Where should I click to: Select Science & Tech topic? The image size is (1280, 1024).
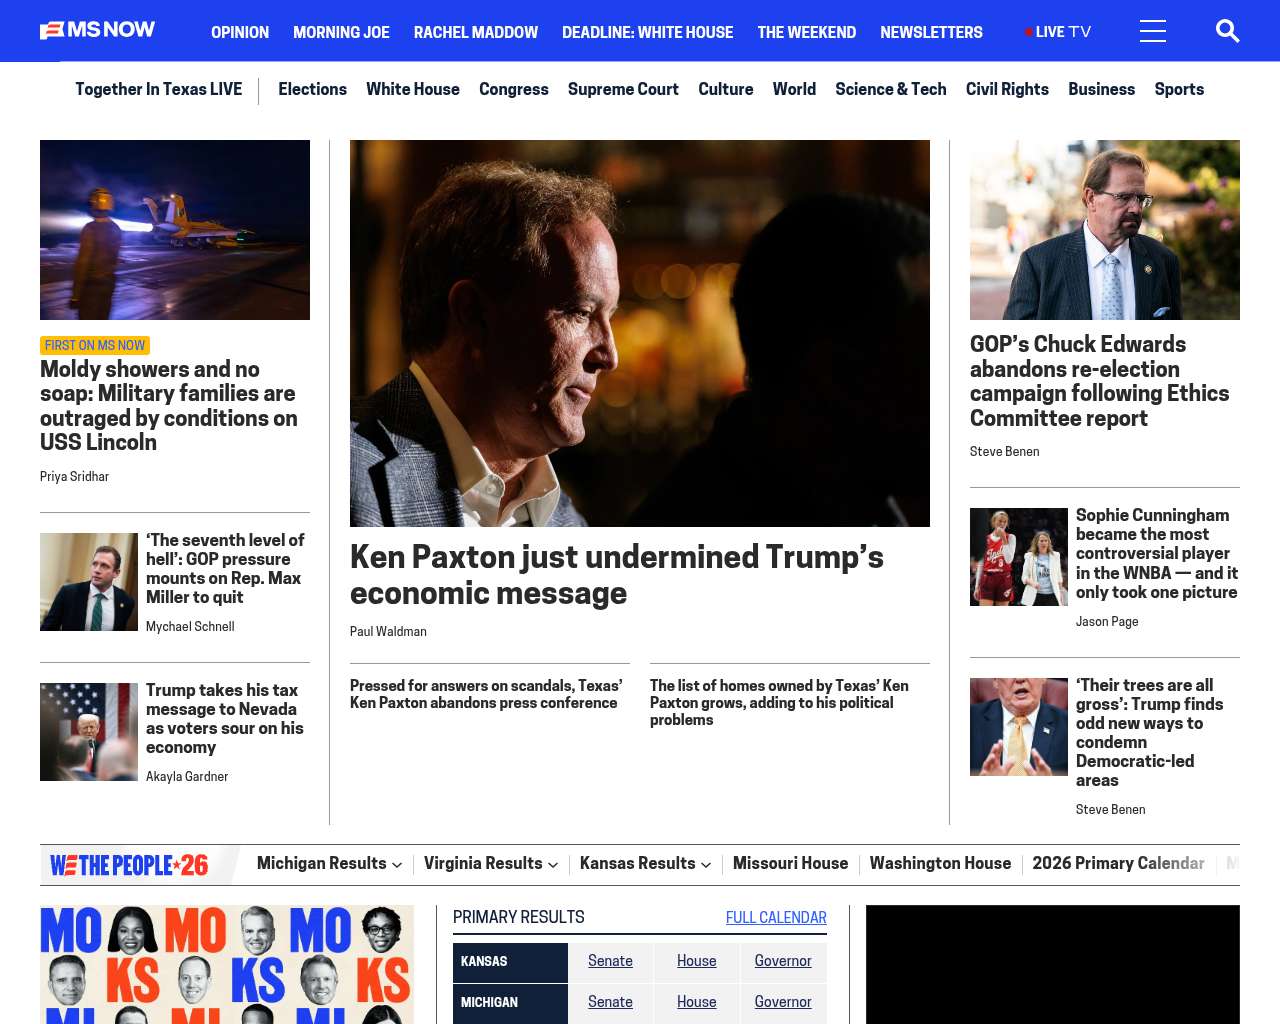click(891, 89)
